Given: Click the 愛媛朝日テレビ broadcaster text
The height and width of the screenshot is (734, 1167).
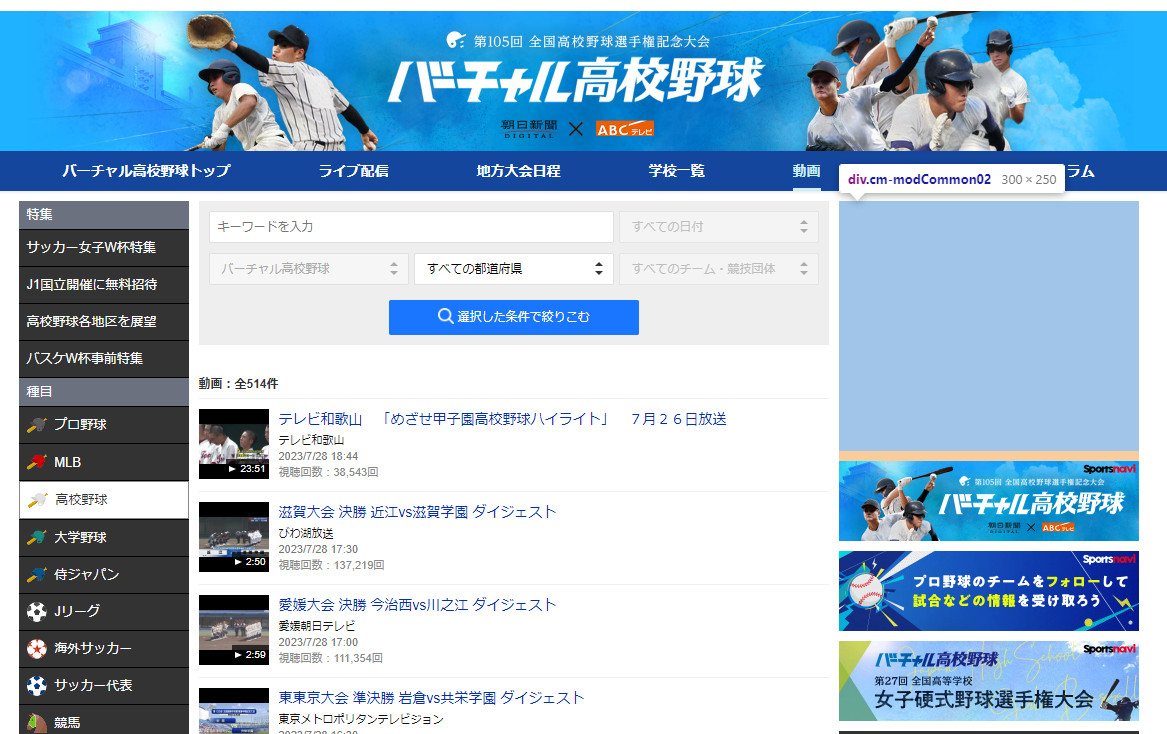Looking at the screenshot, I should pyautogui.click(x=317, y=626).
